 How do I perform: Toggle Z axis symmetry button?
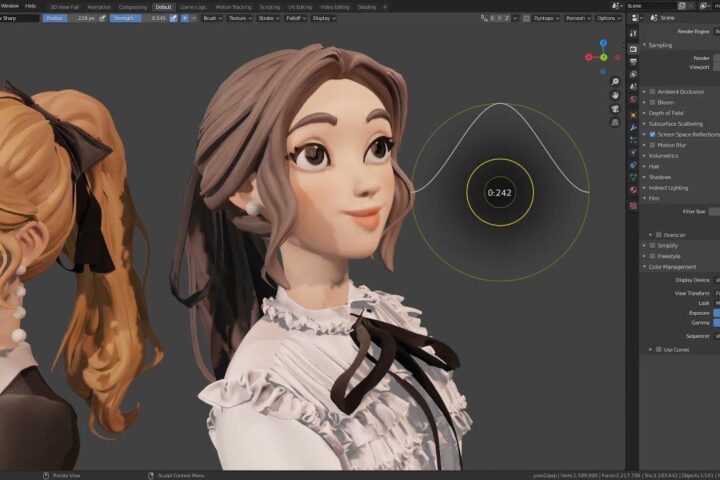(x=507, y=18)
